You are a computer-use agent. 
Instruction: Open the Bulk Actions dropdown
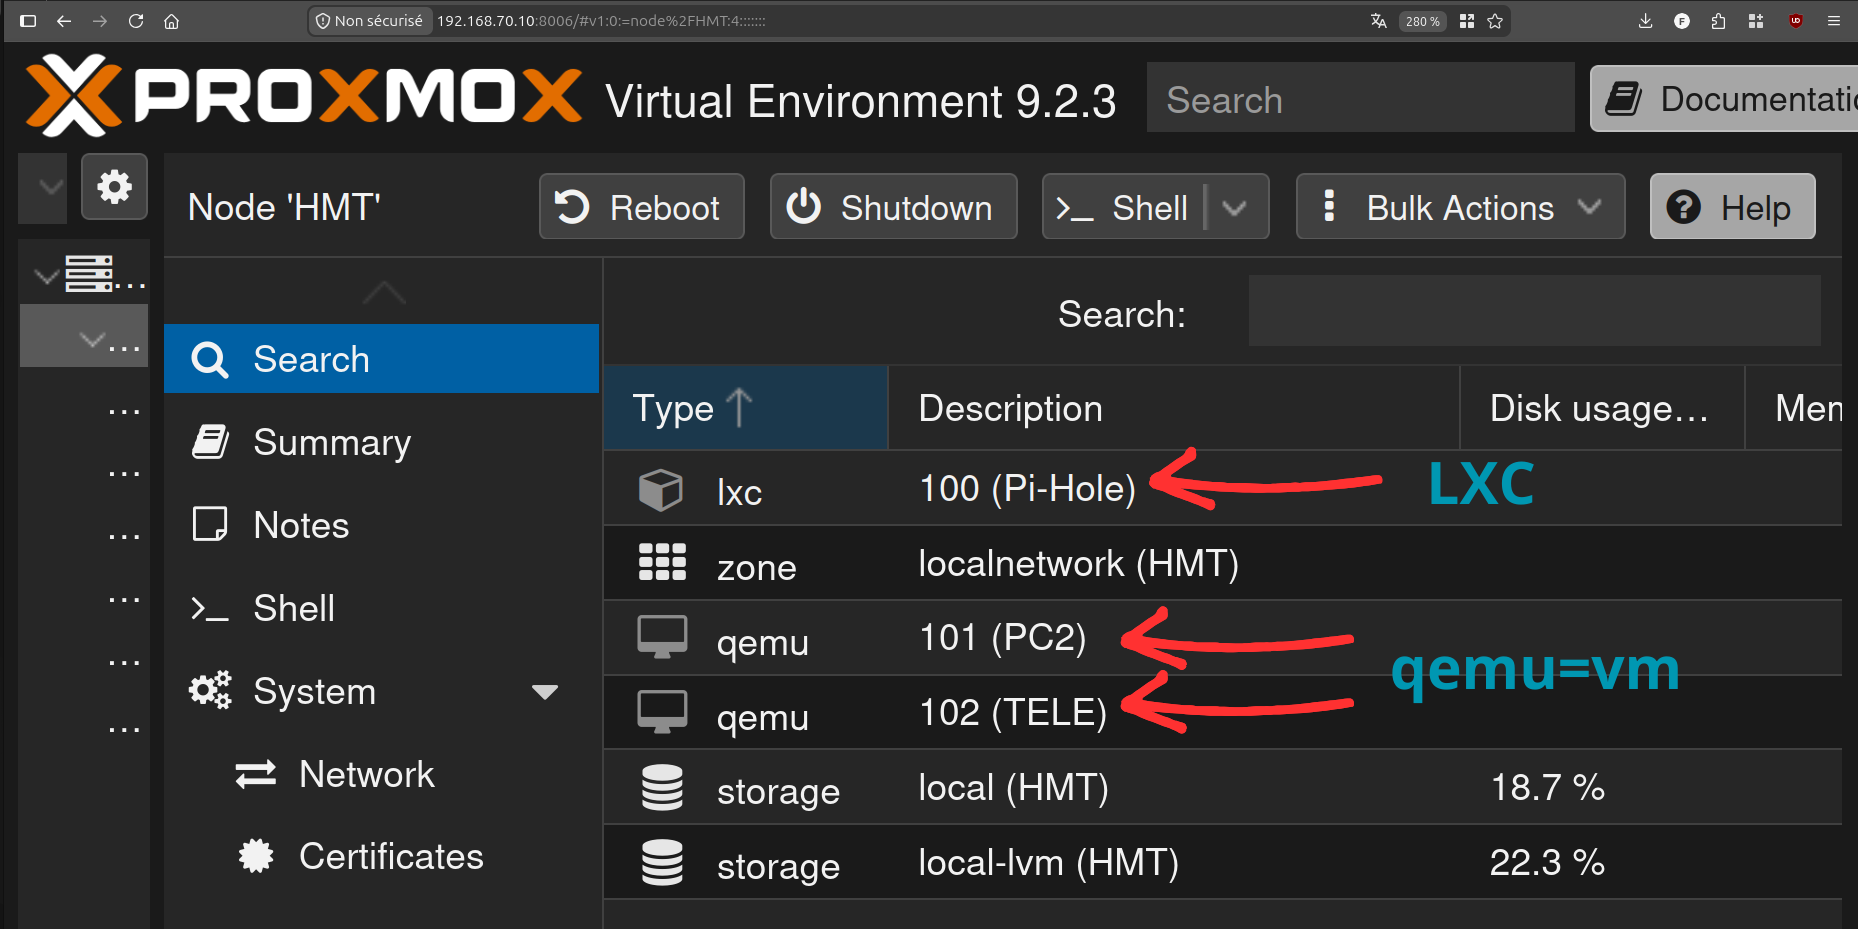(x=1461, y=207)
